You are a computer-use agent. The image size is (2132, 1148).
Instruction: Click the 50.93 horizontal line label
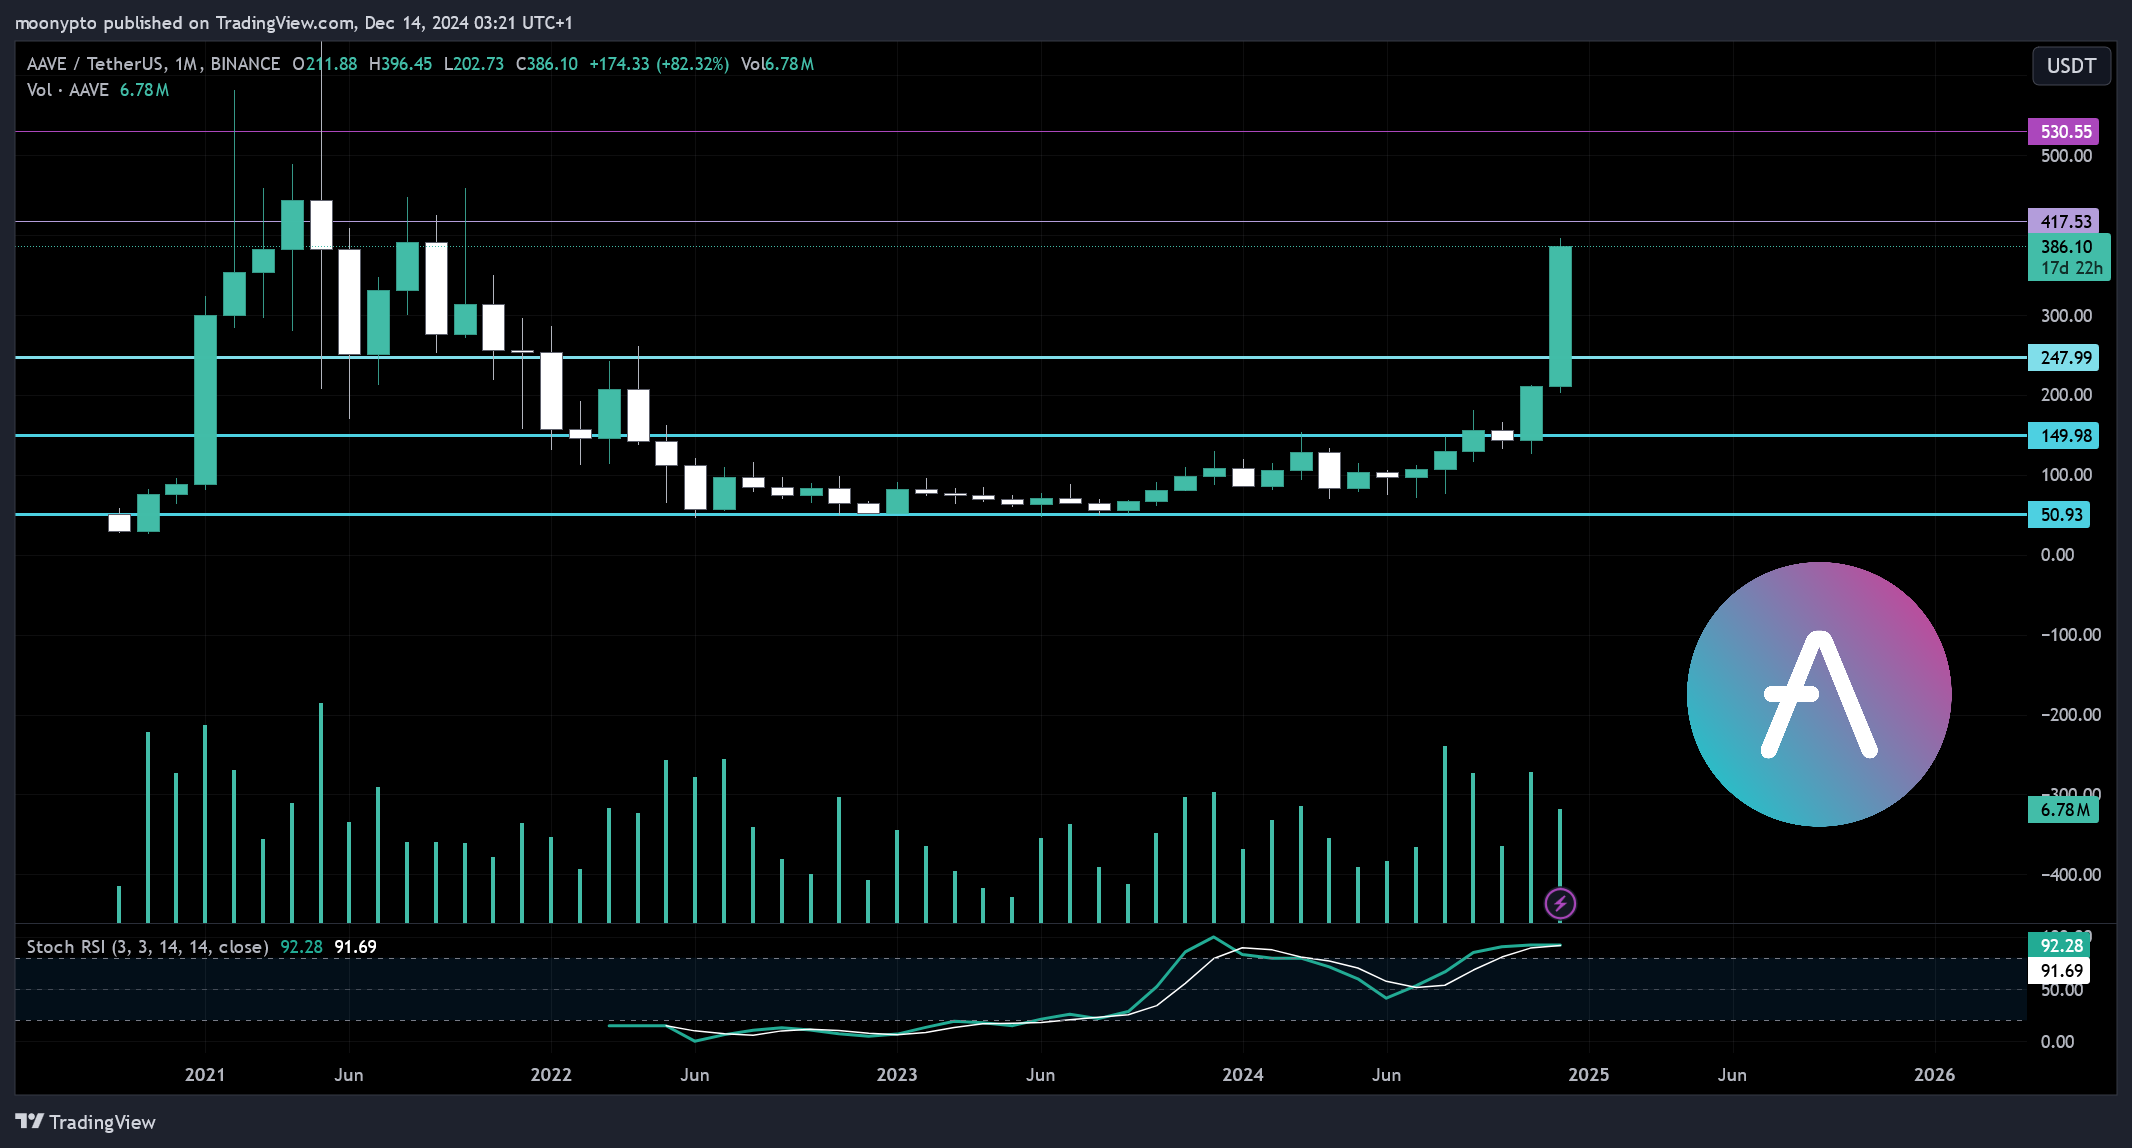point(2059,514)
